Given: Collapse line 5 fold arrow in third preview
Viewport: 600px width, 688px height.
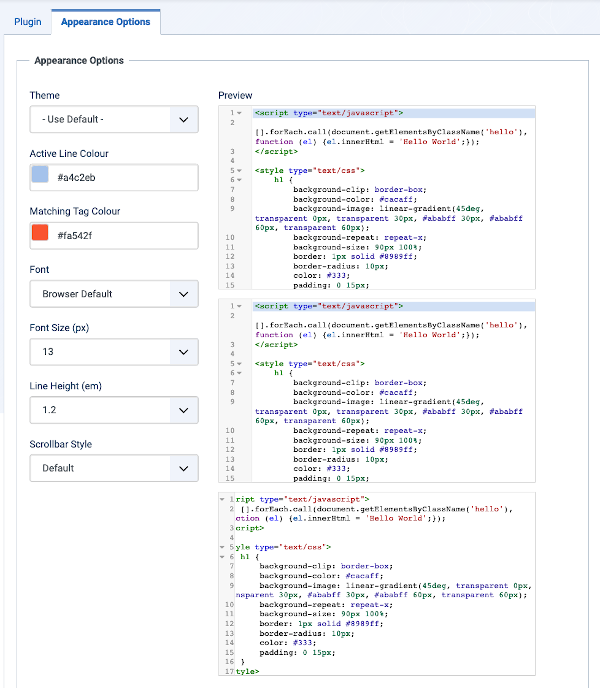Looking at the screenshot, I should (x=222, y=547).
